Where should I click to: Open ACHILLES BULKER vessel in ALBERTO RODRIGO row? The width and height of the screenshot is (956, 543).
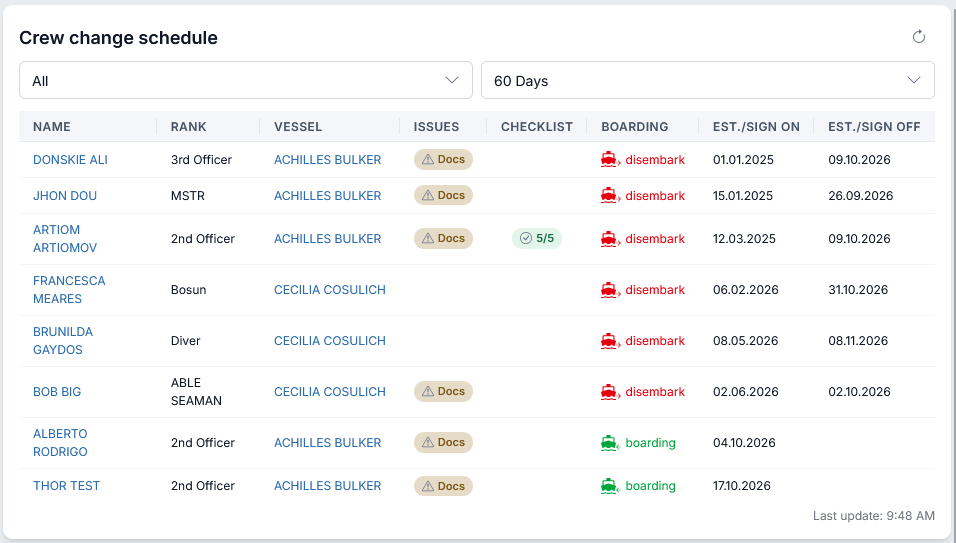(327, 442)
